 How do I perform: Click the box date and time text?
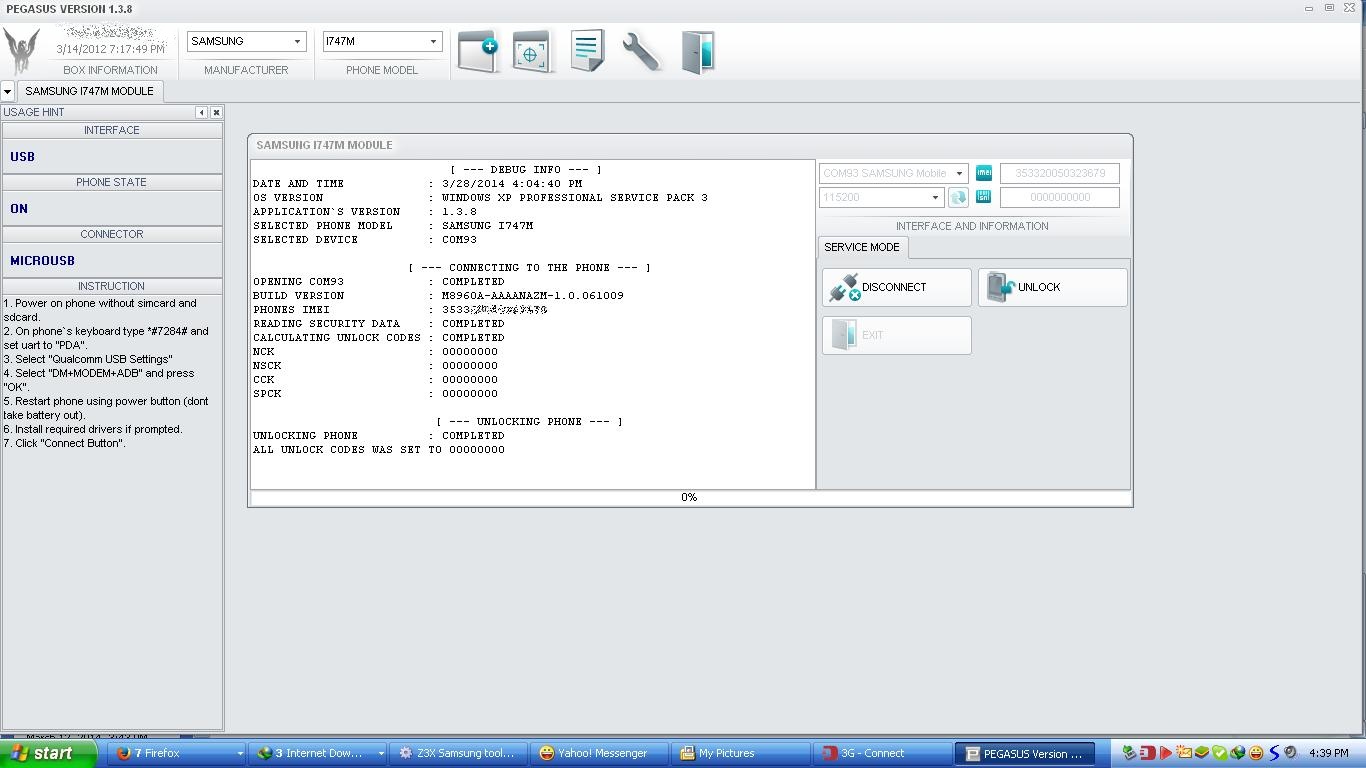point(110,49)
